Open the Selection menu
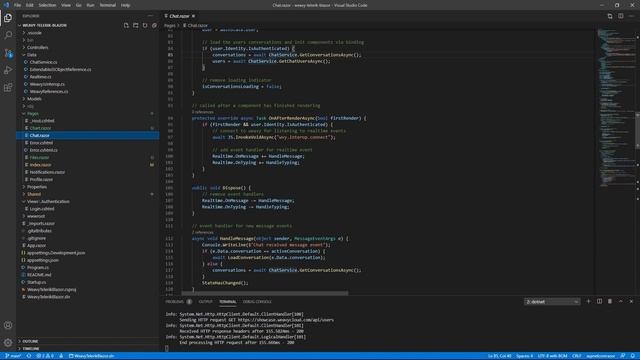Screen dimensions: 640x360 tap(47, 5)
